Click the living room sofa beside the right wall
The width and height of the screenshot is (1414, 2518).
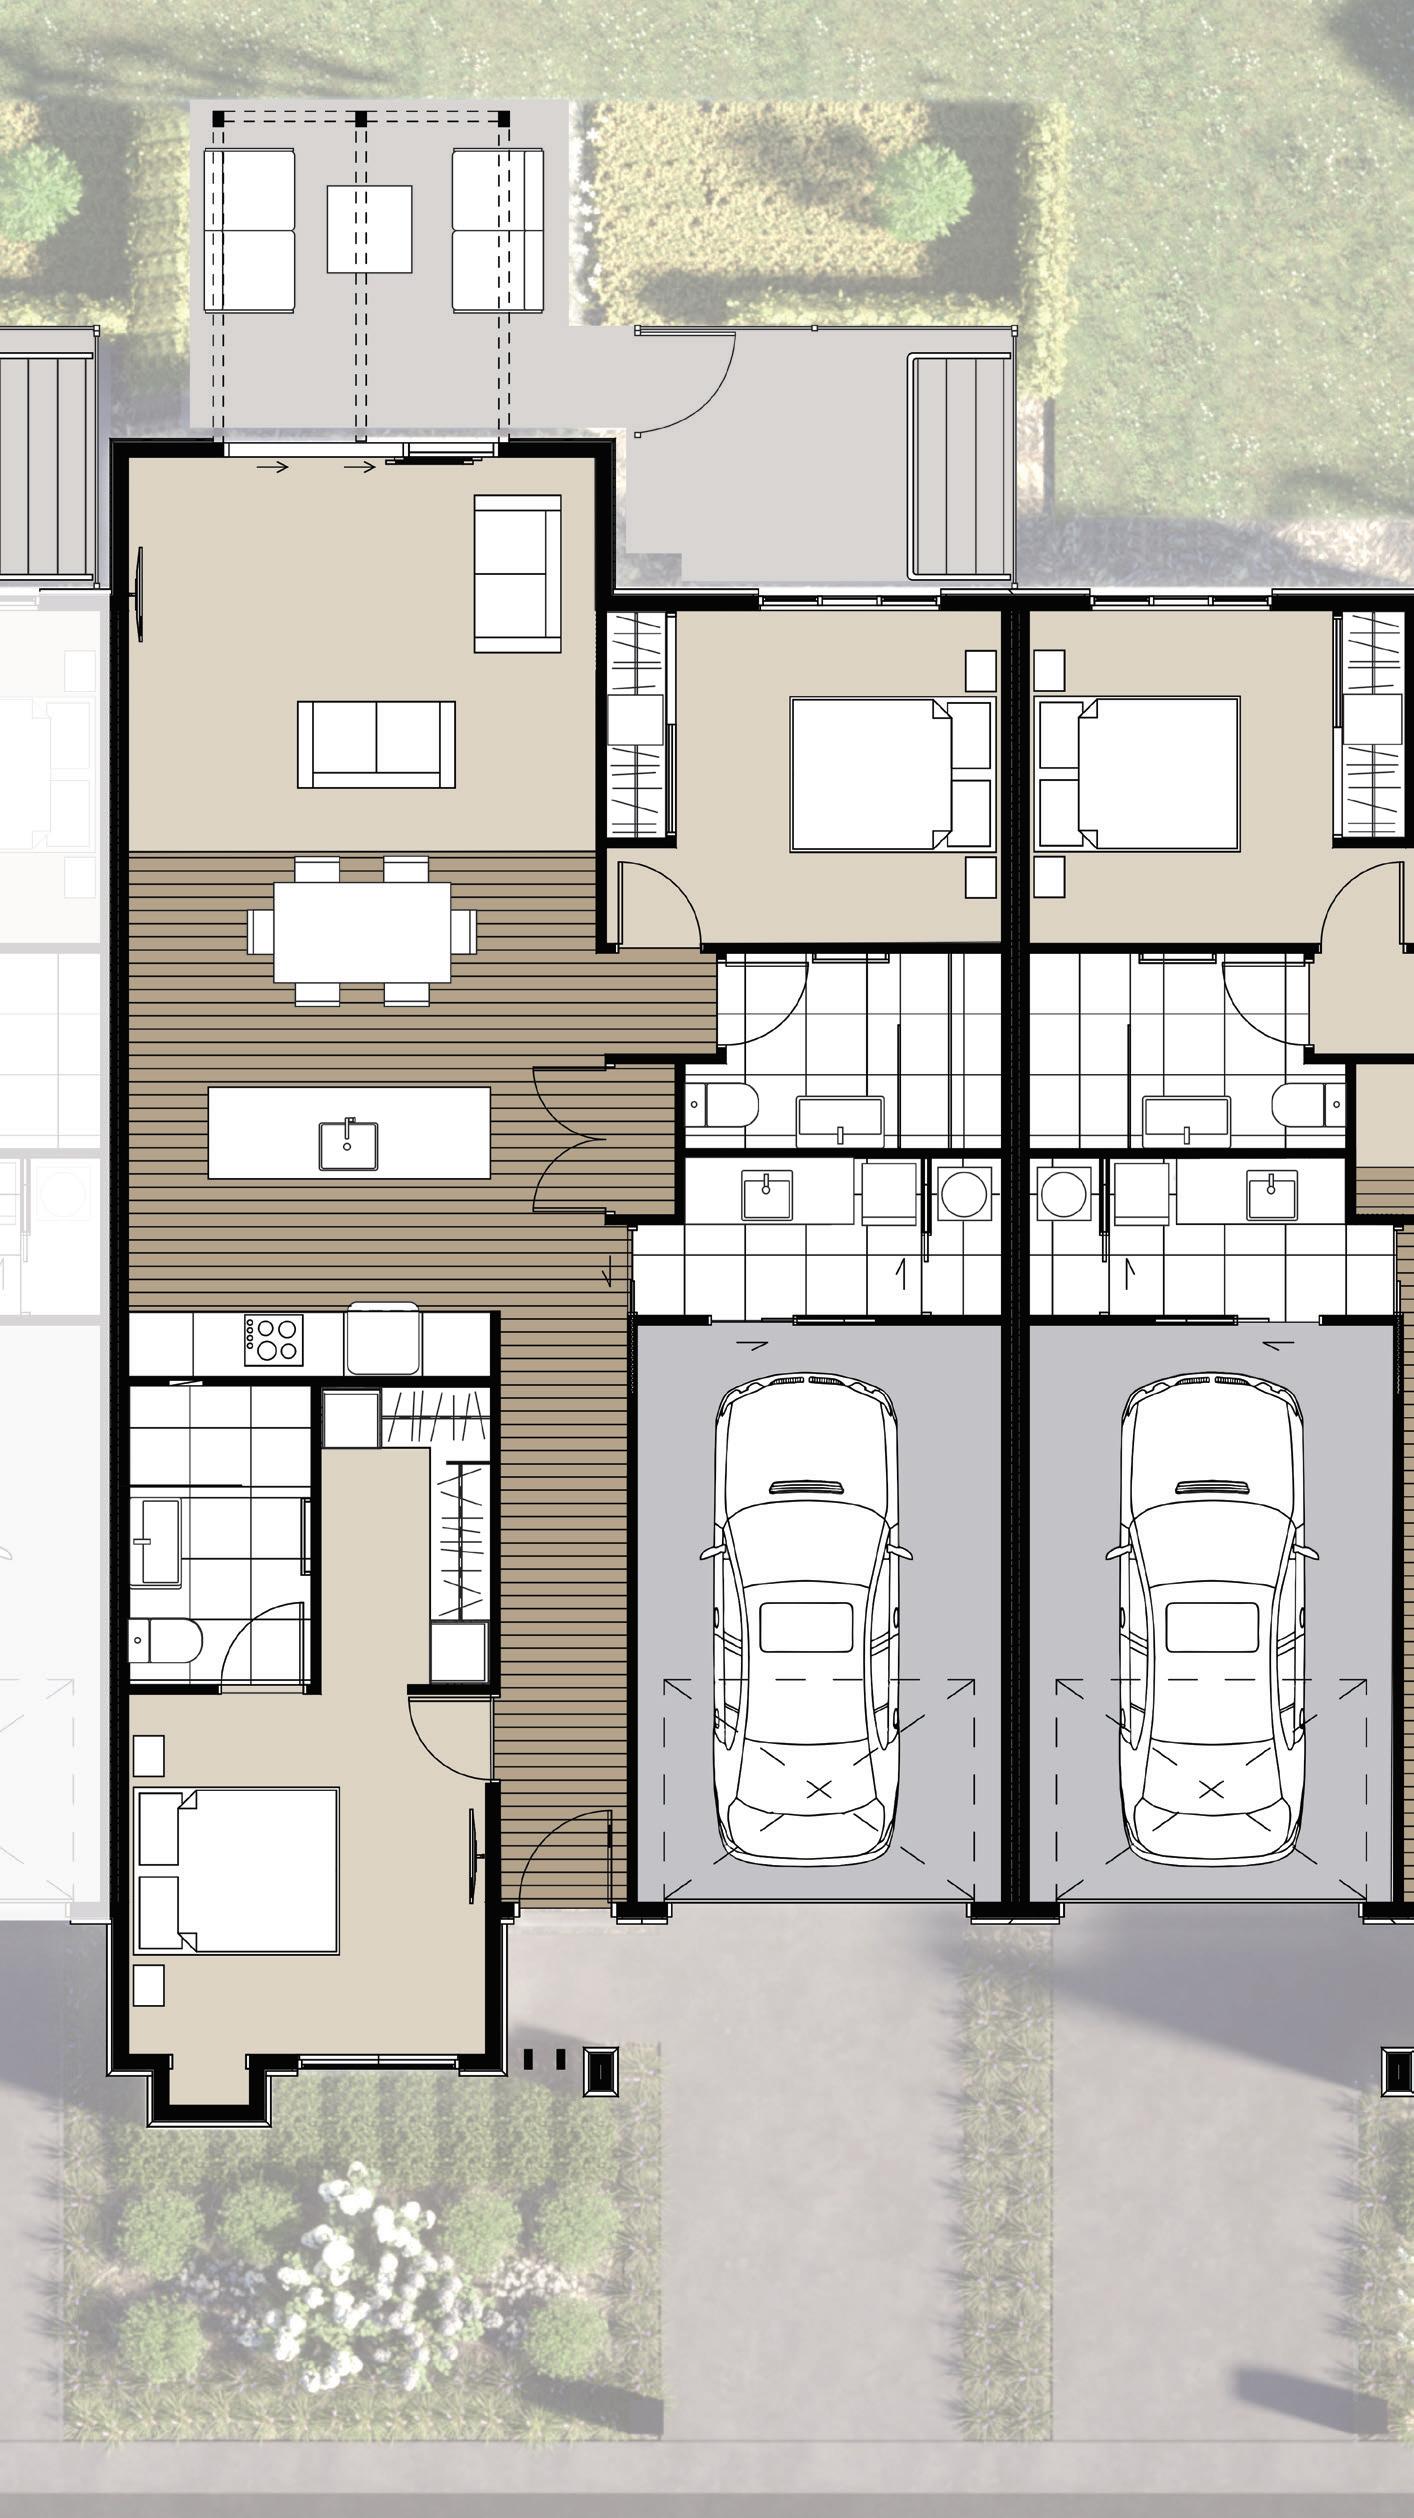click(517, 574)
